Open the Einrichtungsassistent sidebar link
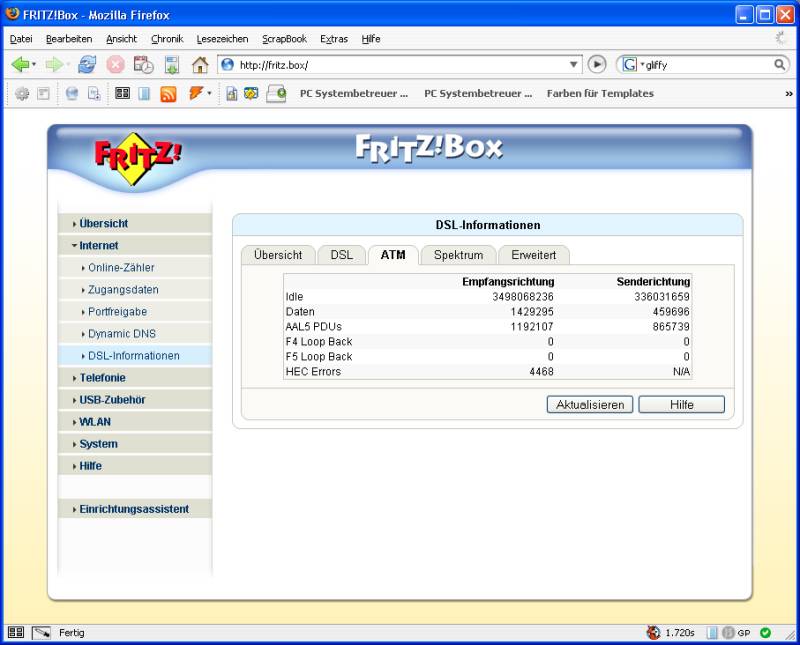This screenshot has width=800, height=645. pyautogui.click(x=135, y=509)
